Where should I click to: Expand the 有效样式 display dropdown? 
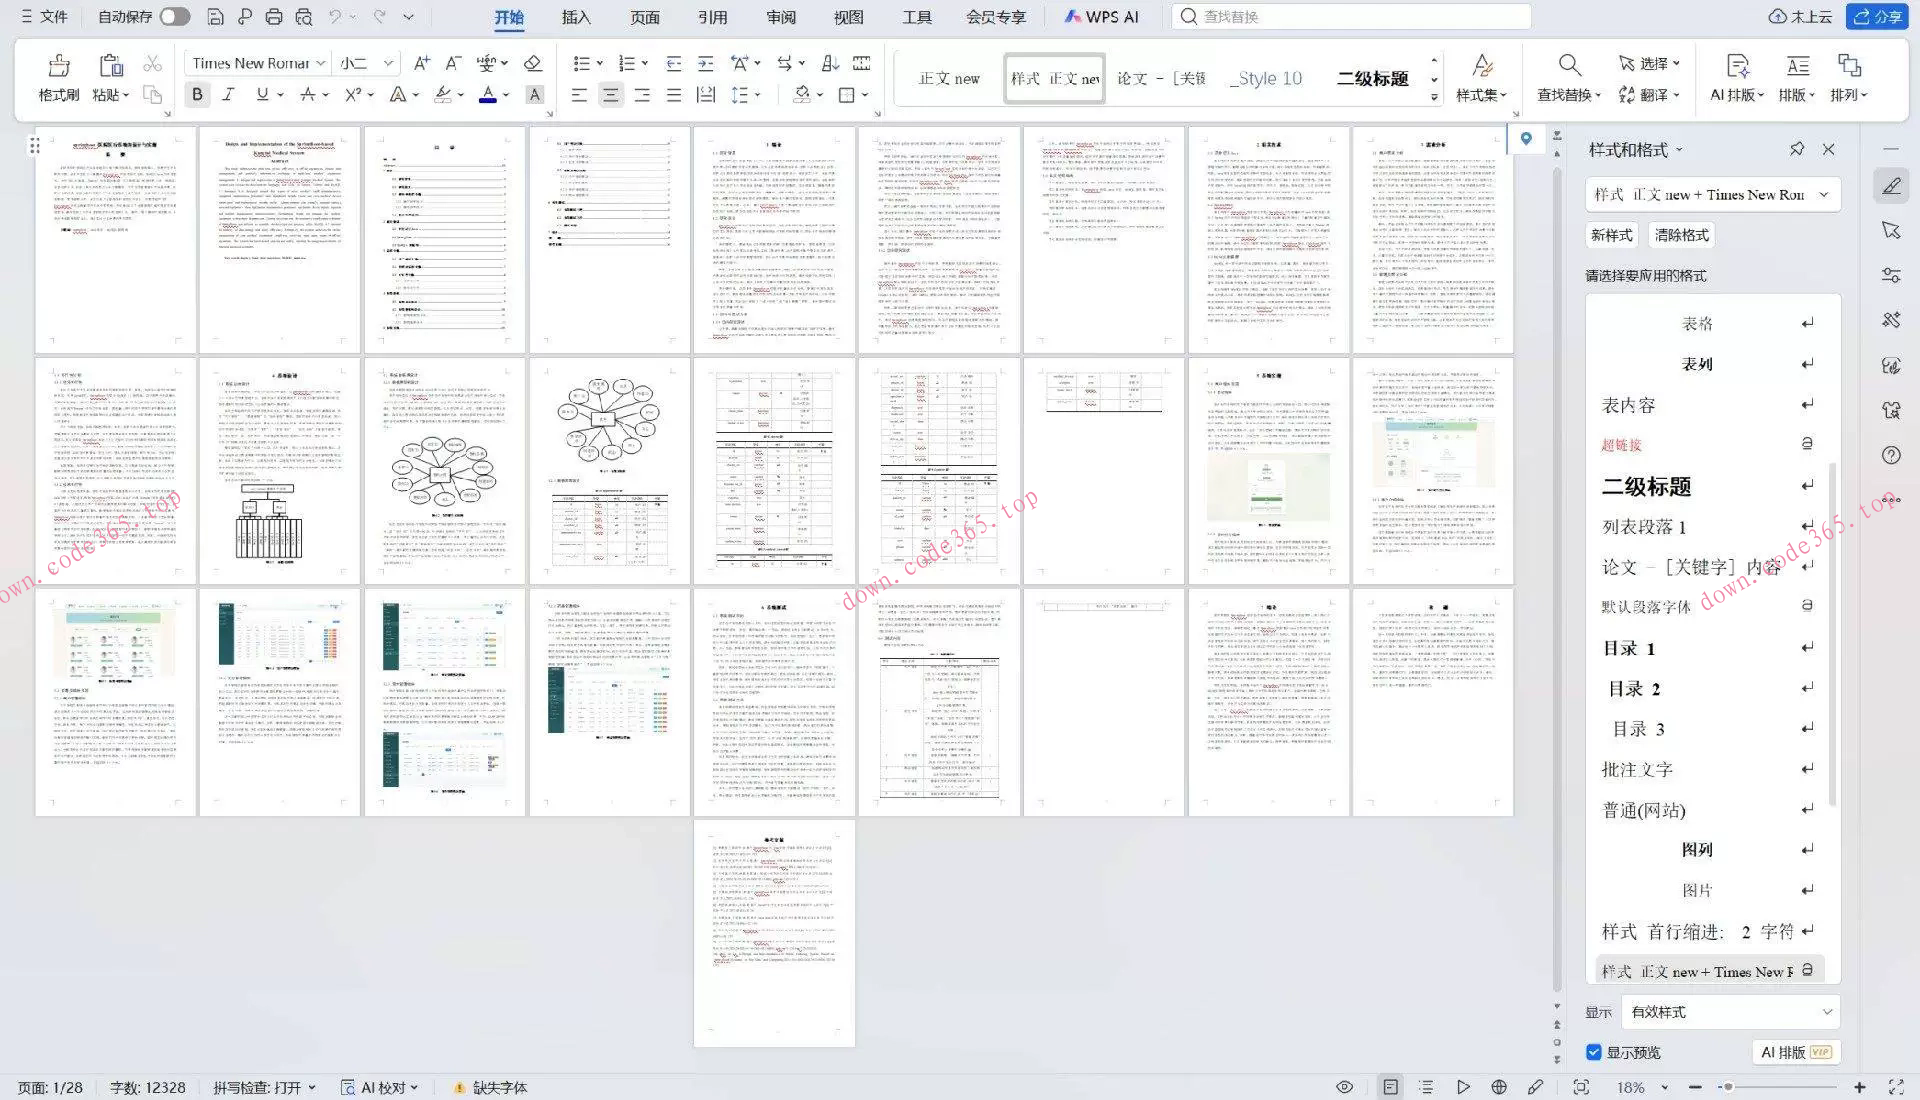pyautogui.click(x=1826, y=1012)
